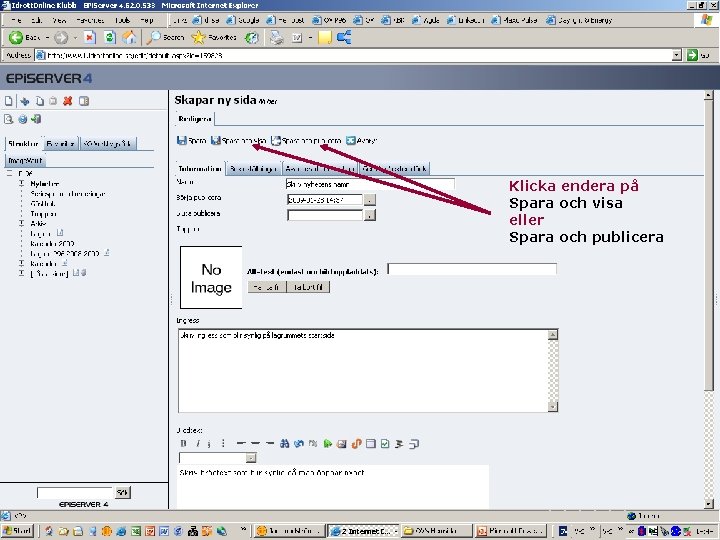Viewport: 720px width, 540px height.
Task: Click the browser Favorites star button
Action: click(214, 37)
